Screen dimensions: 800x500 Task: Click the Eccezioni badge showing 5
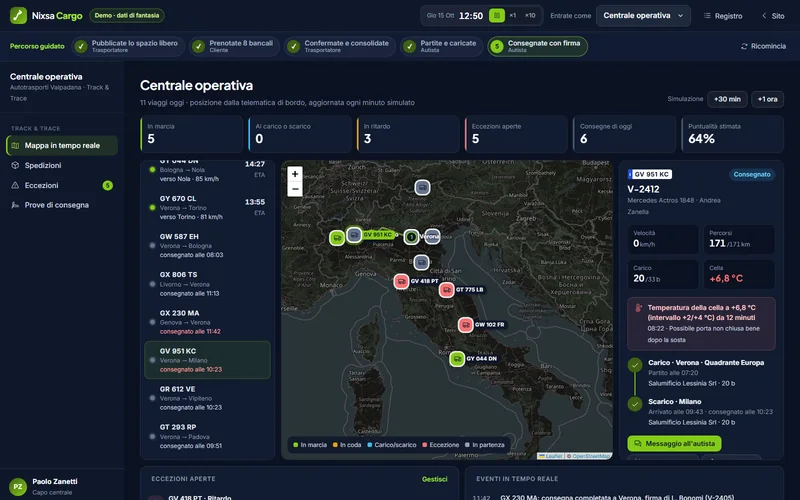coord(107,185)
